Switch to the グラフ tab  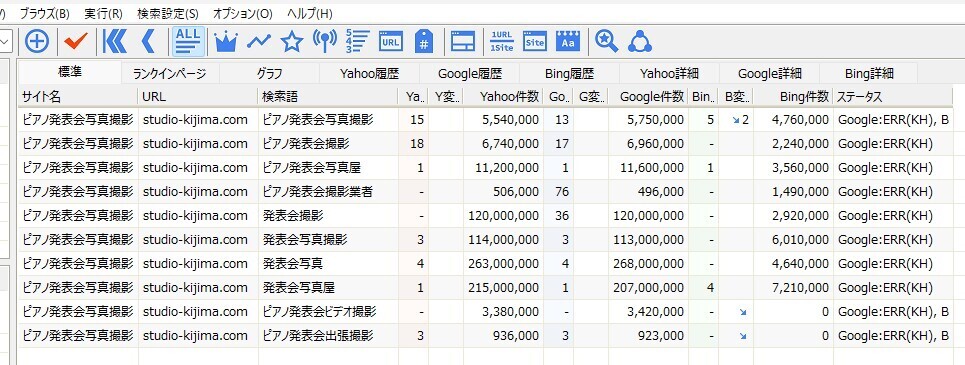270,74
